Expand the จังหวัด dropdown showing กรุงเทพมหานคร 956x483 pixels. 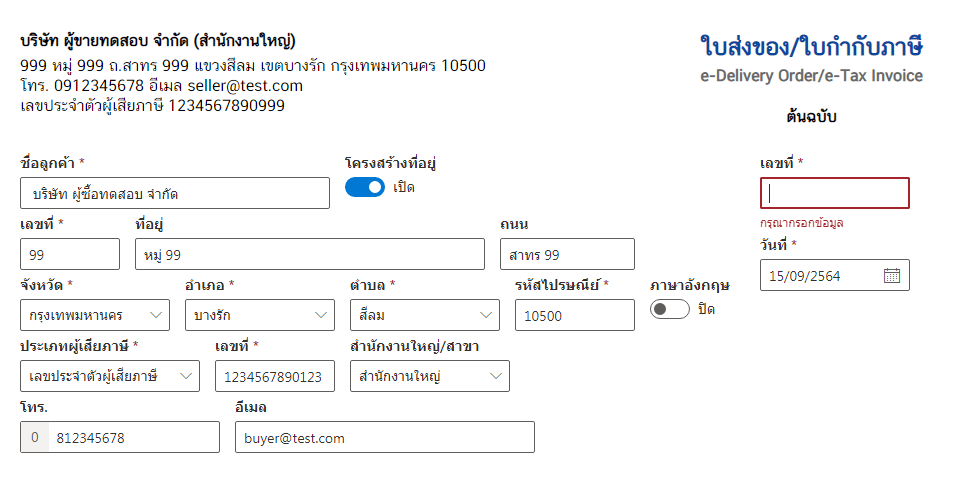(x=95, y=315)
